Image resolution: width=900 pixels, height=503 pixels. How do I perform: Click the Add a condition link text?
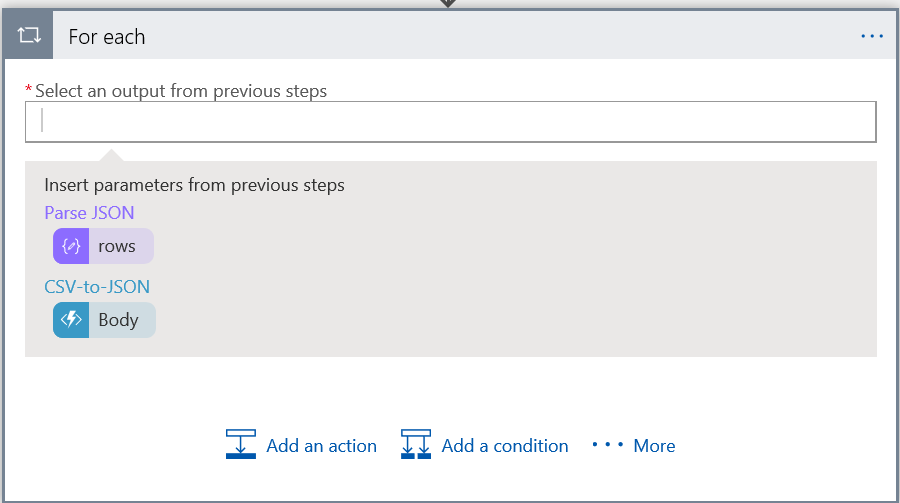point(505,446)
